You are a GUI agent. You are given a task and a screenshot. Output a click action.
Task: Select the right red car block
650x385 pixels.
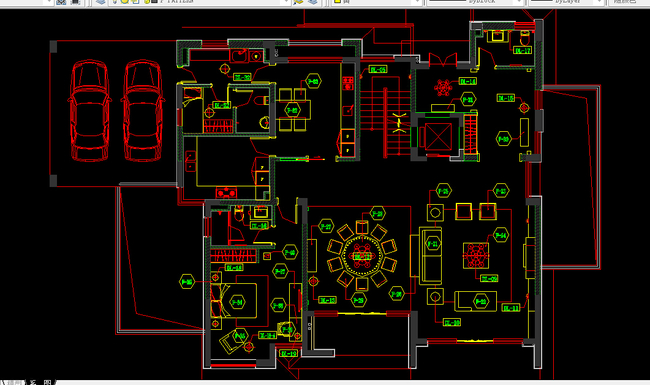[143, 110]
